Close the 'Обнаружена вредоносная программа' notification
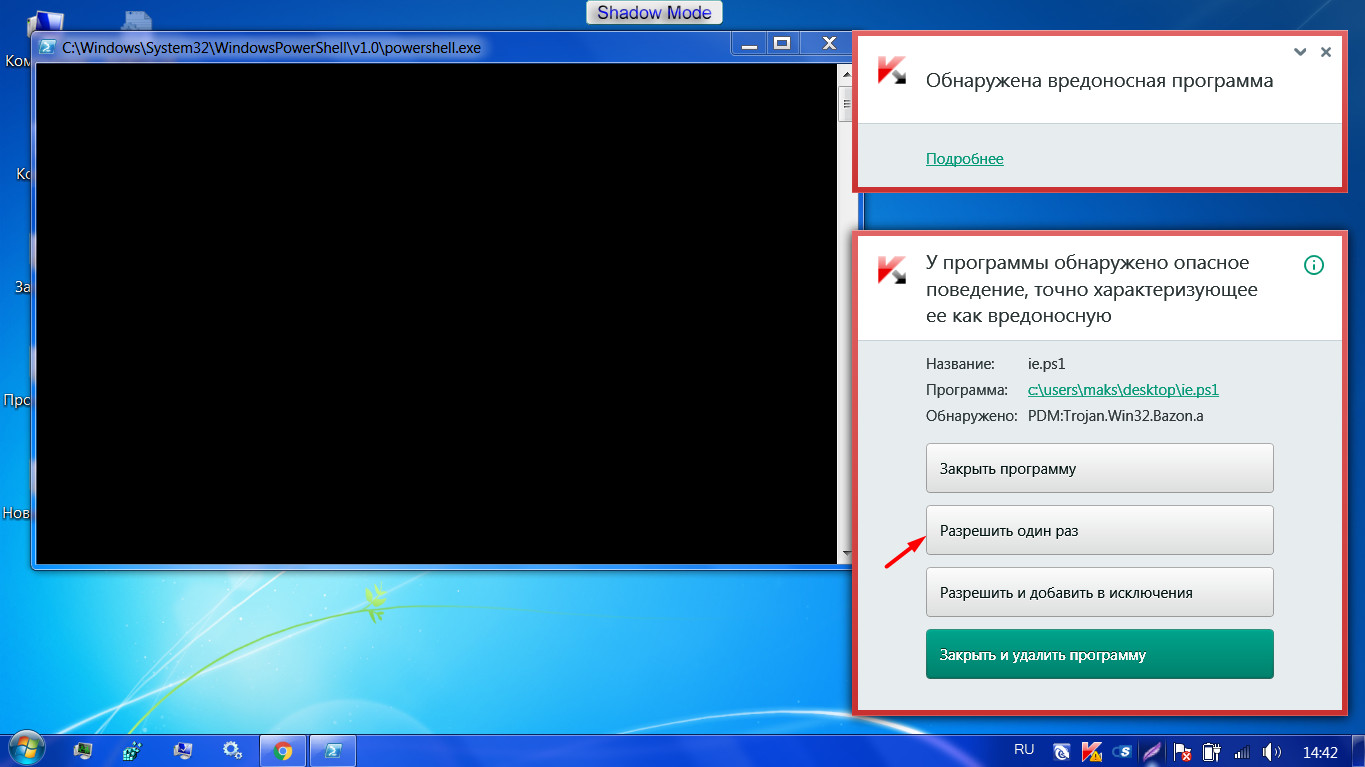This screenshot has height=767, width=1365. (x=1326, y=52)
